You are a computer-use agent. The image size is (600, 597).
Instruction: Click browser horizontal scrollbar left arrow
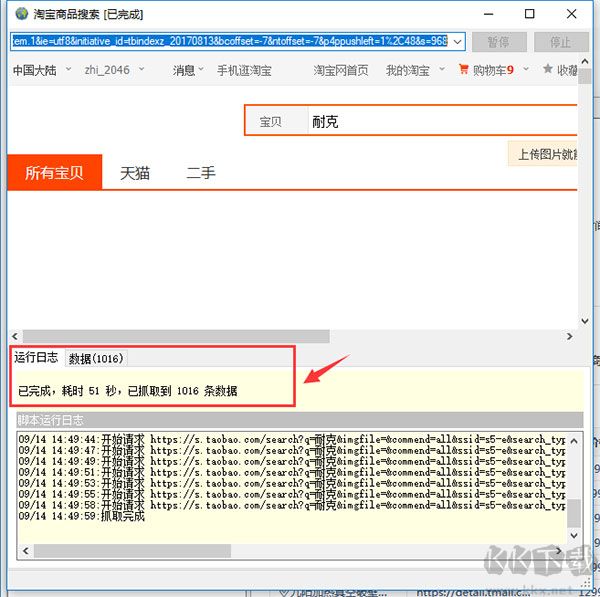(15, 336)
